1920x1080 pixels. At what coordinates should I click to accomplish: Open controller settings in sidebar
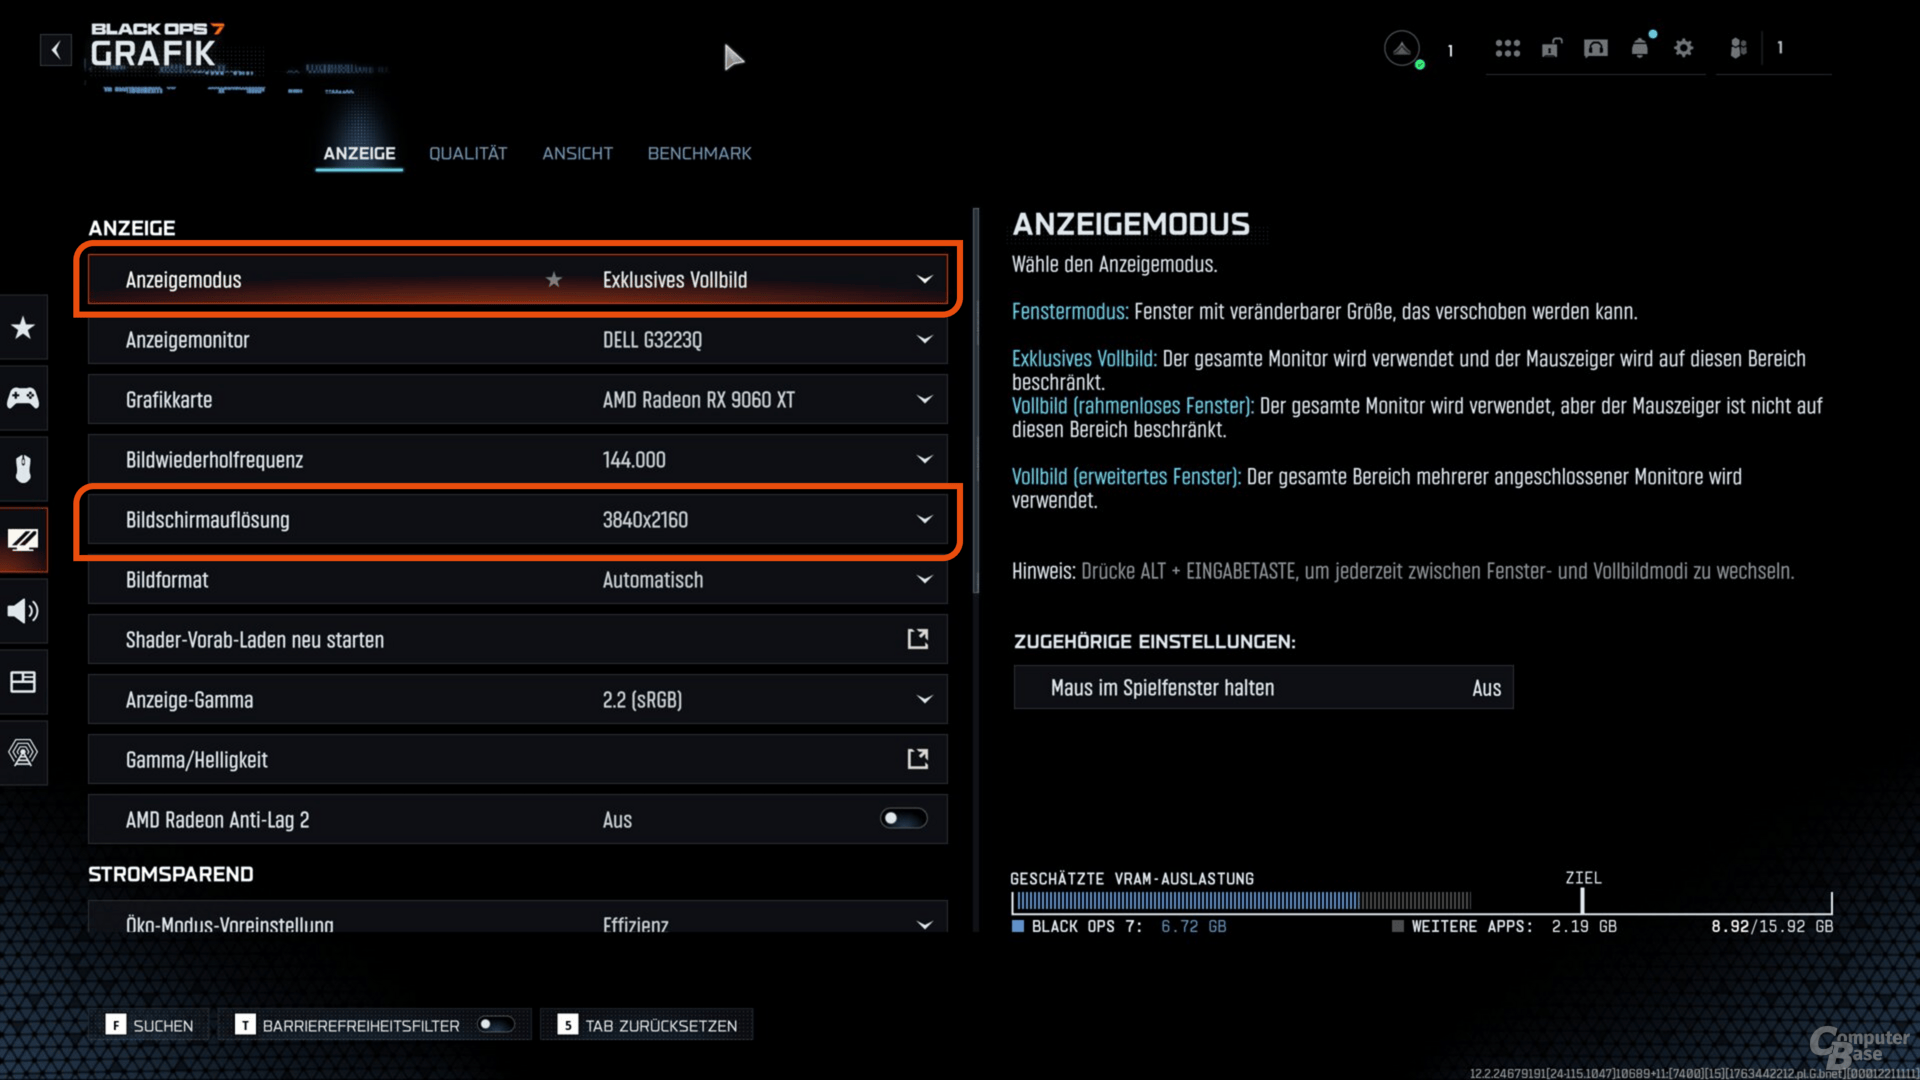coord(23,398)
